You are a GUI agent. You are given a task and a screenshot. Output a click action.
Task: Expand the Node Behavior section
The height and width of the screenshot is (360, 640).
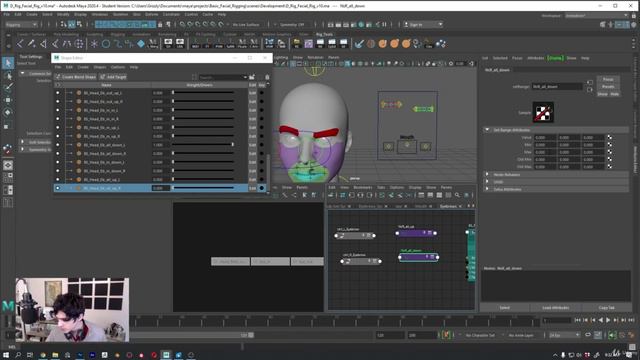(487, 174)
